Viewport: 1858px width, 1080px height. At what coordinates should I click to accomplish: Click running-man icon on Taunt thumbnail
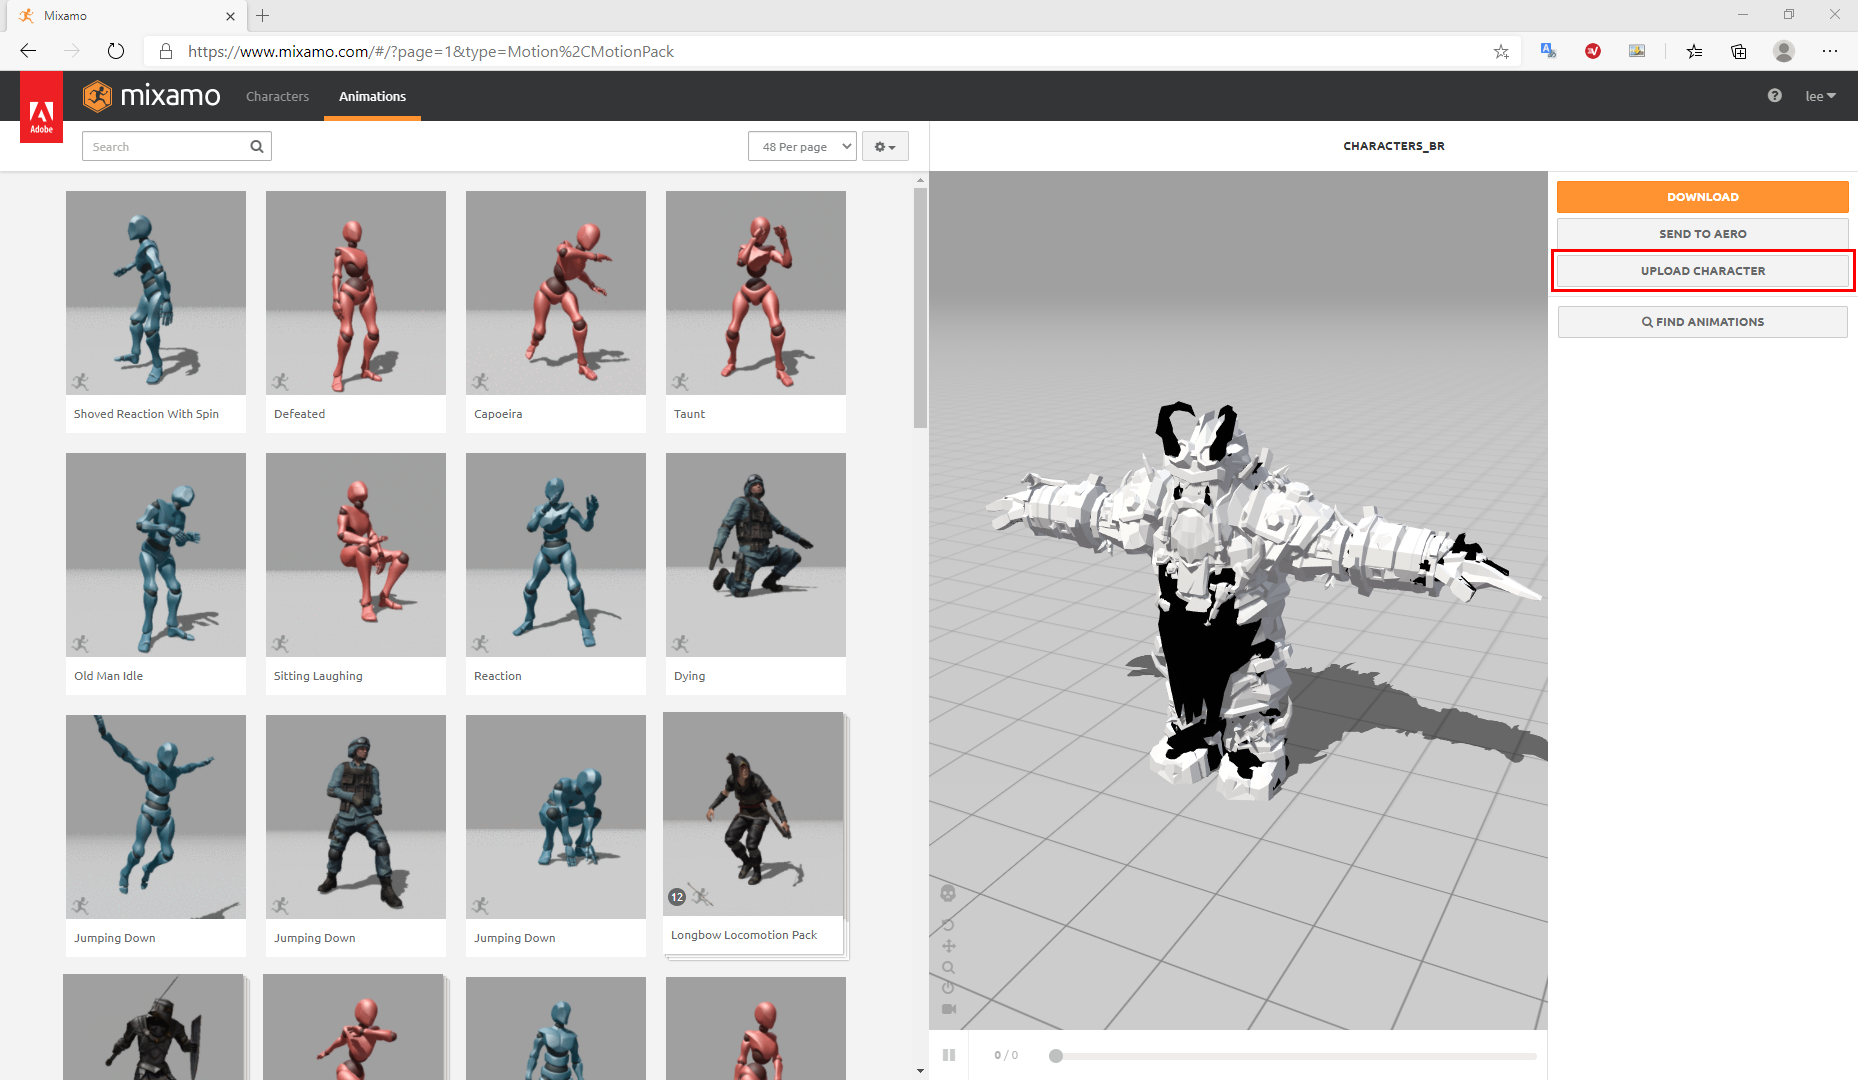click(681, 381)
